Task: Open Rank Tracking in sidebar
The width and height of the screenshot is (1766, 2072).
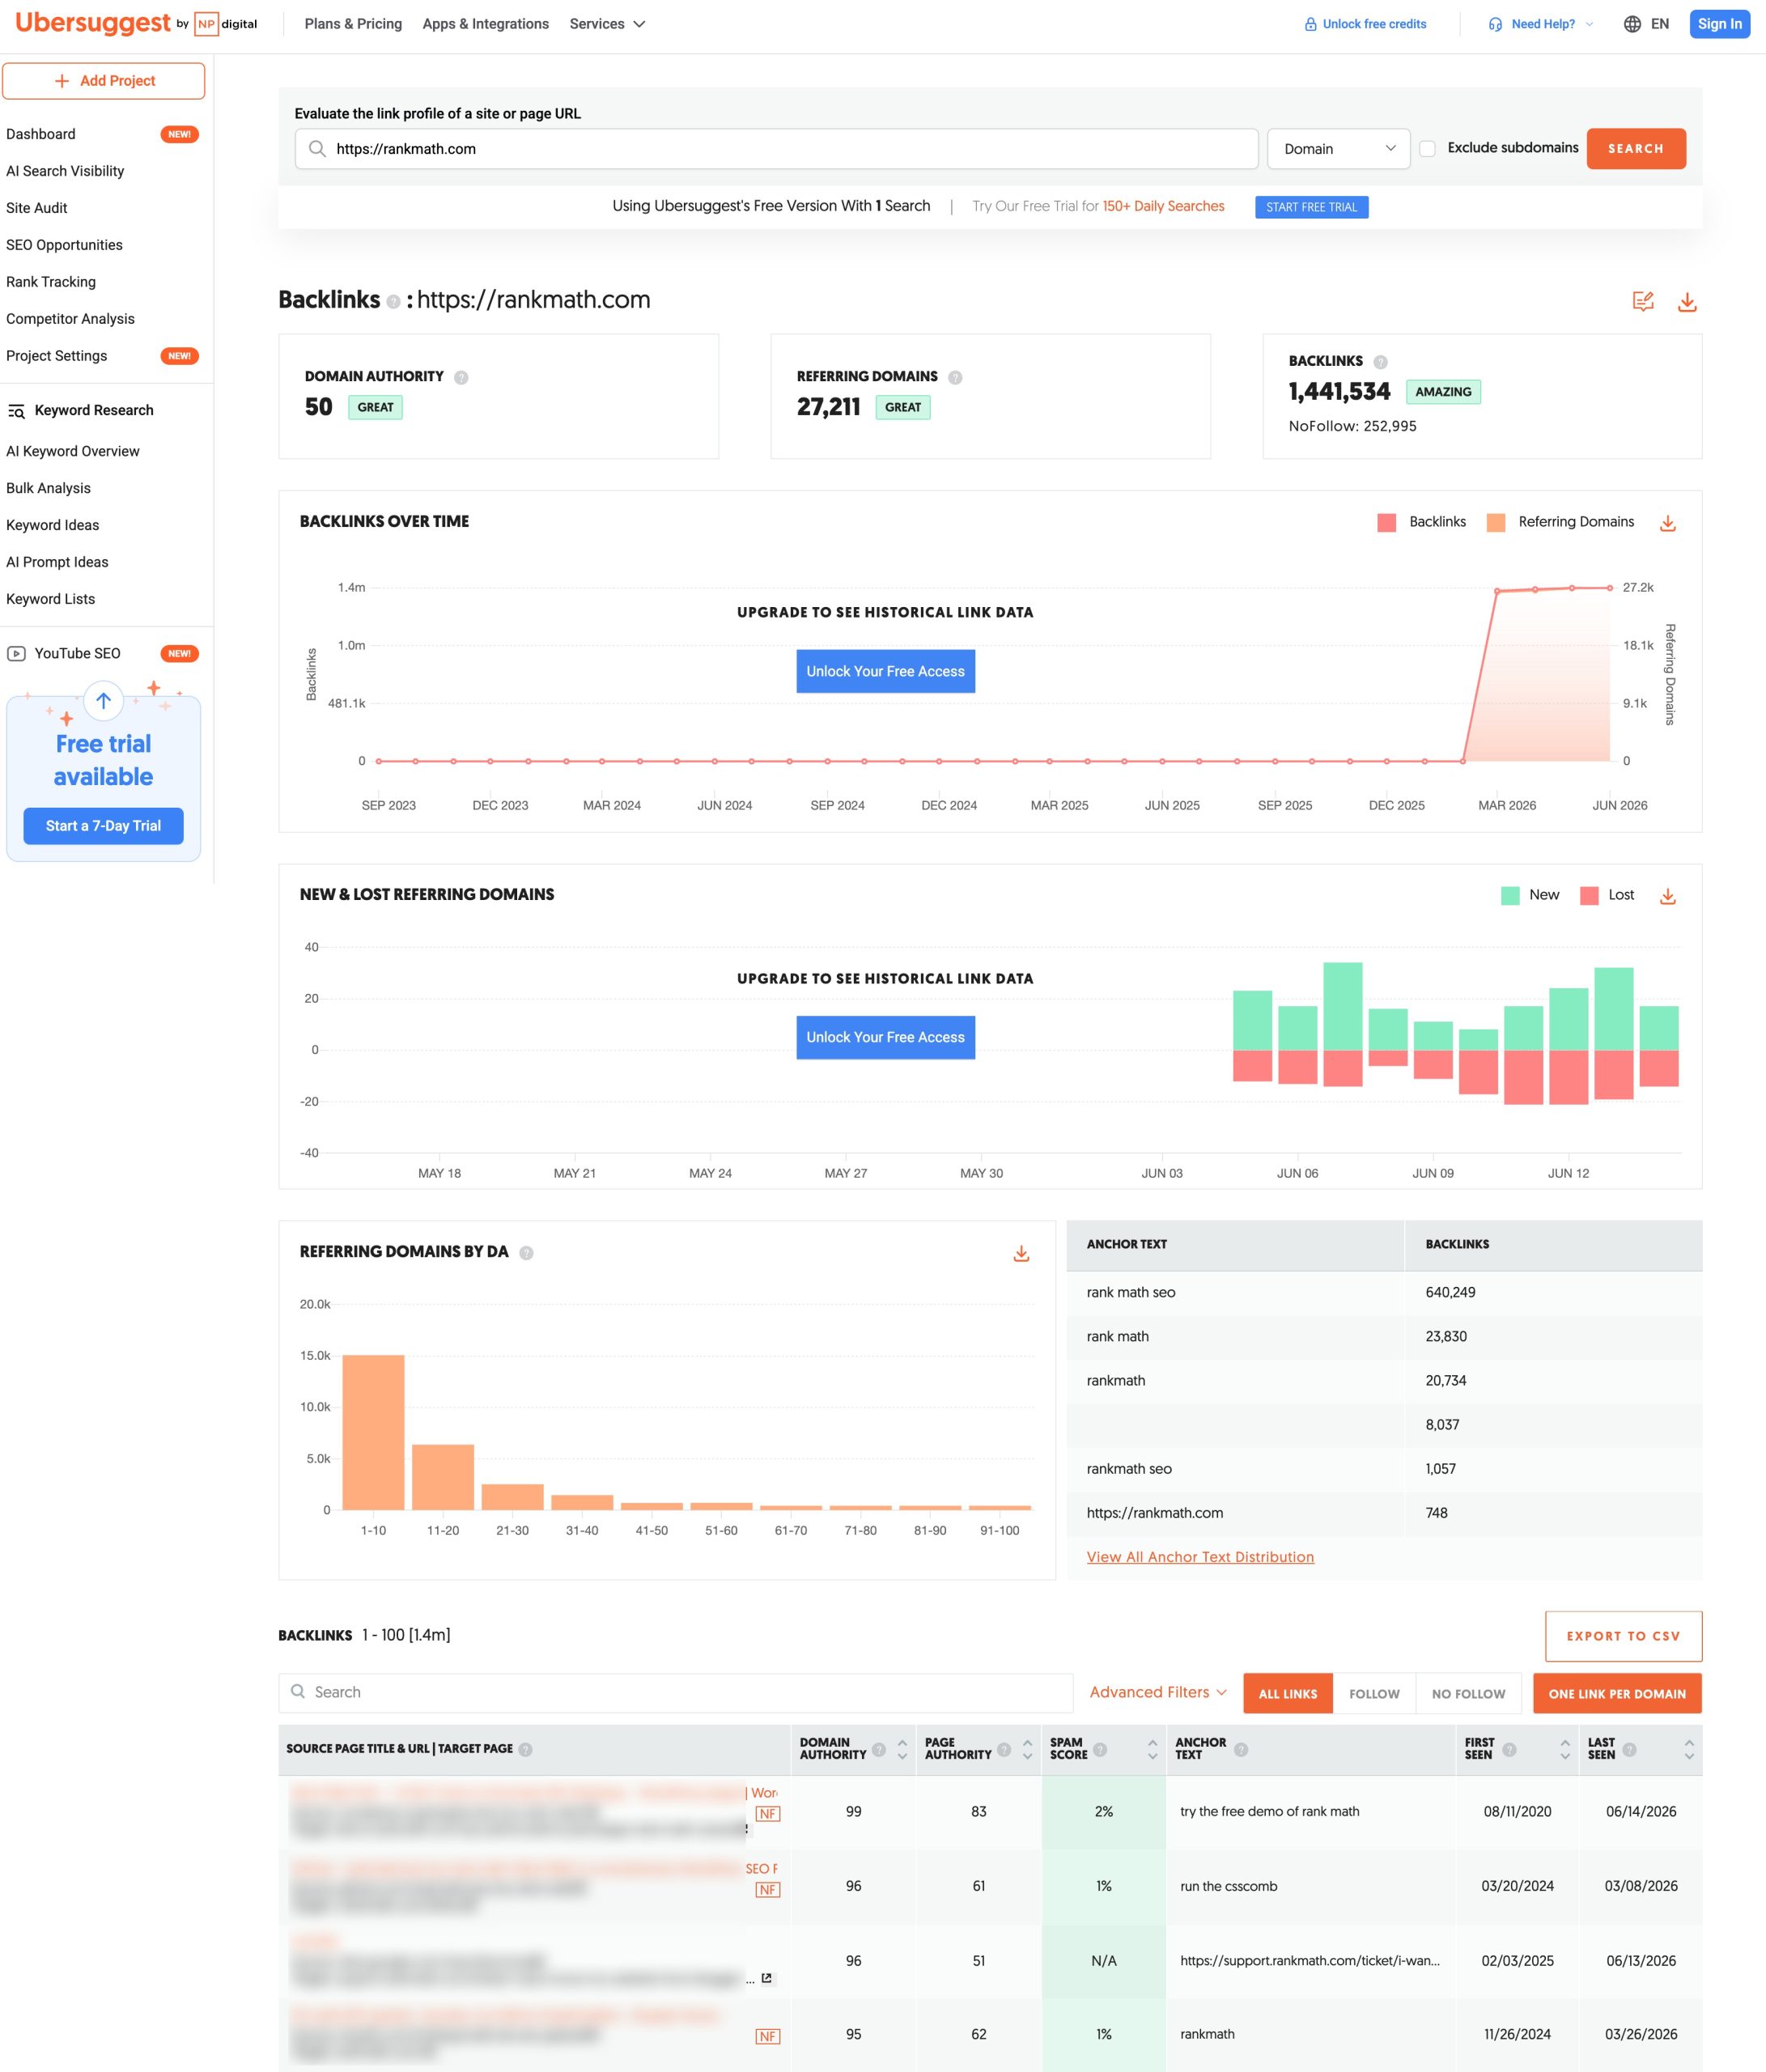Action: (x=51, y=282)
